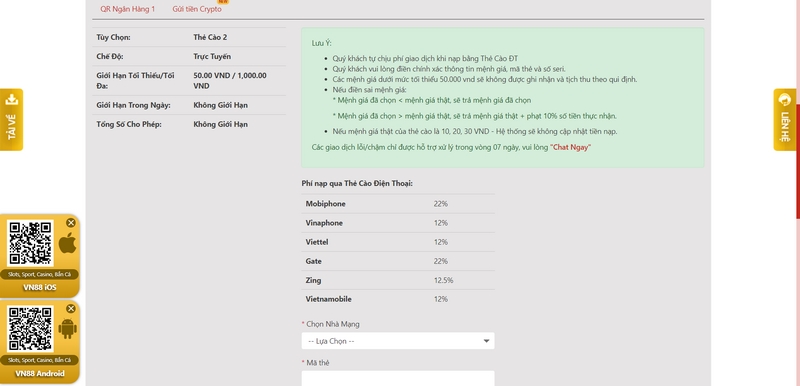Click the VN88 iOS label button
Image resolution: width=800 pixels, height=386 pixels.
(x=40, y=288)
